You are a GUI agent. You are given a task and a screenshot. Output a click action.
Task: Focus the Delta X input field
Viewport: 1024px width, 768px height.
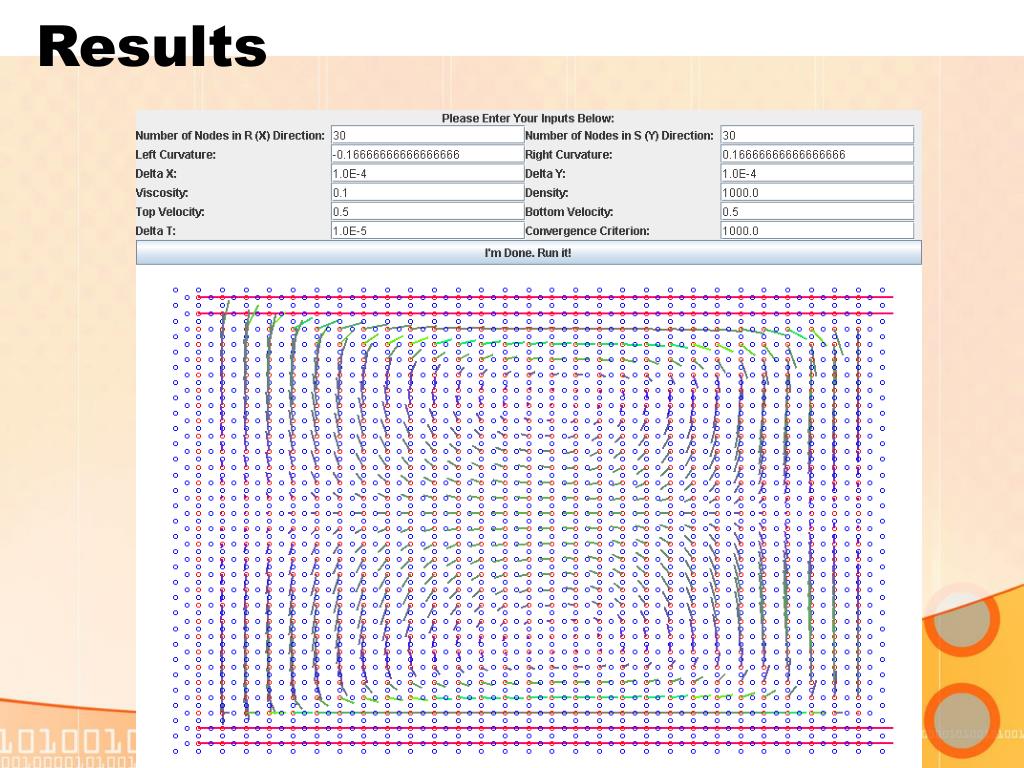pos(428,174)
